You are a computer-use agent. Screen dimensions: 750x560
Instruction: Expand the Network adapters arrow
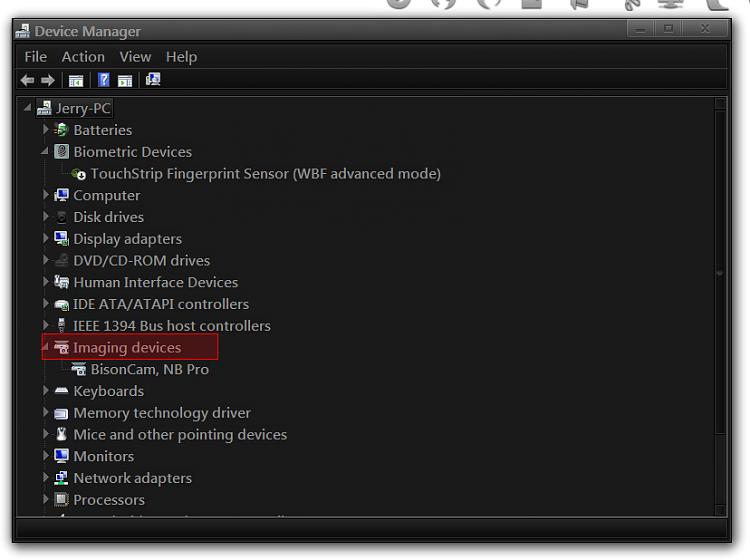tap(46, 477)
